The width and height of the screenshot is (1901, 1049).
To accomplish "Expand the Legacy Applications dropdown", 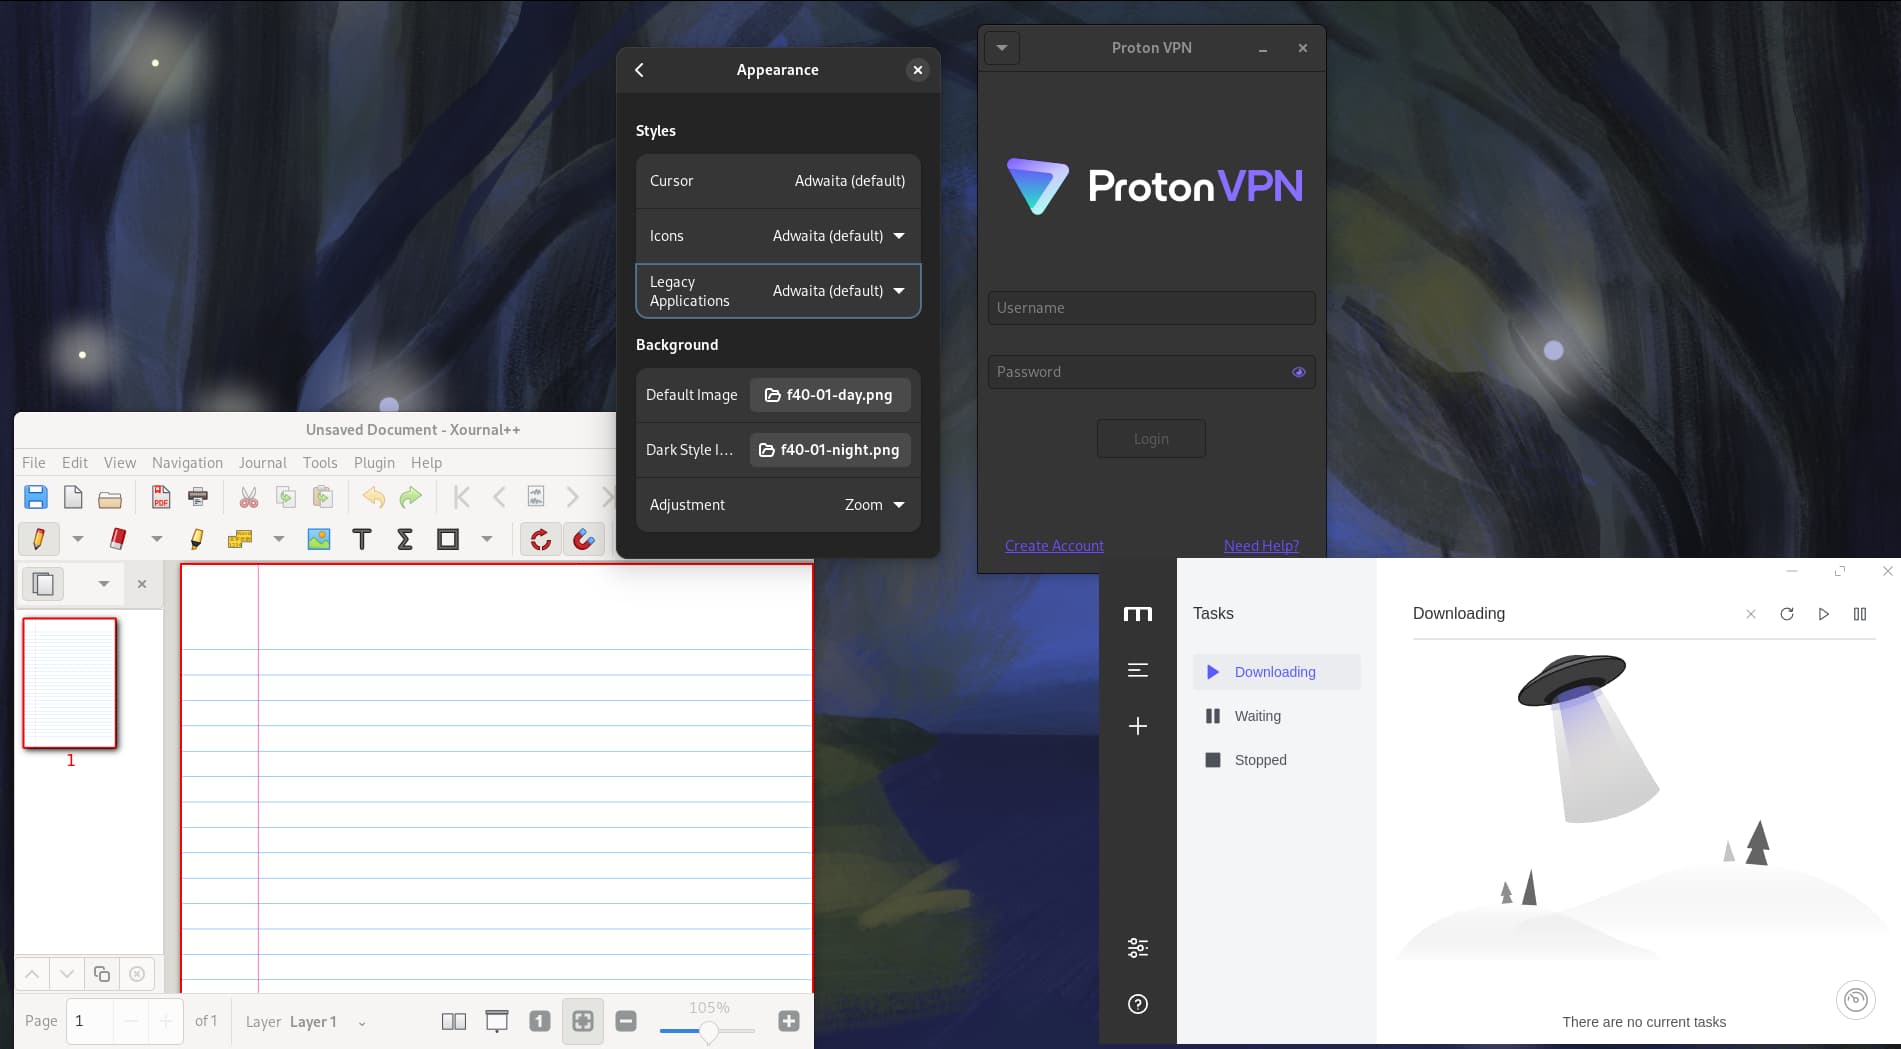I will (898, 291).
